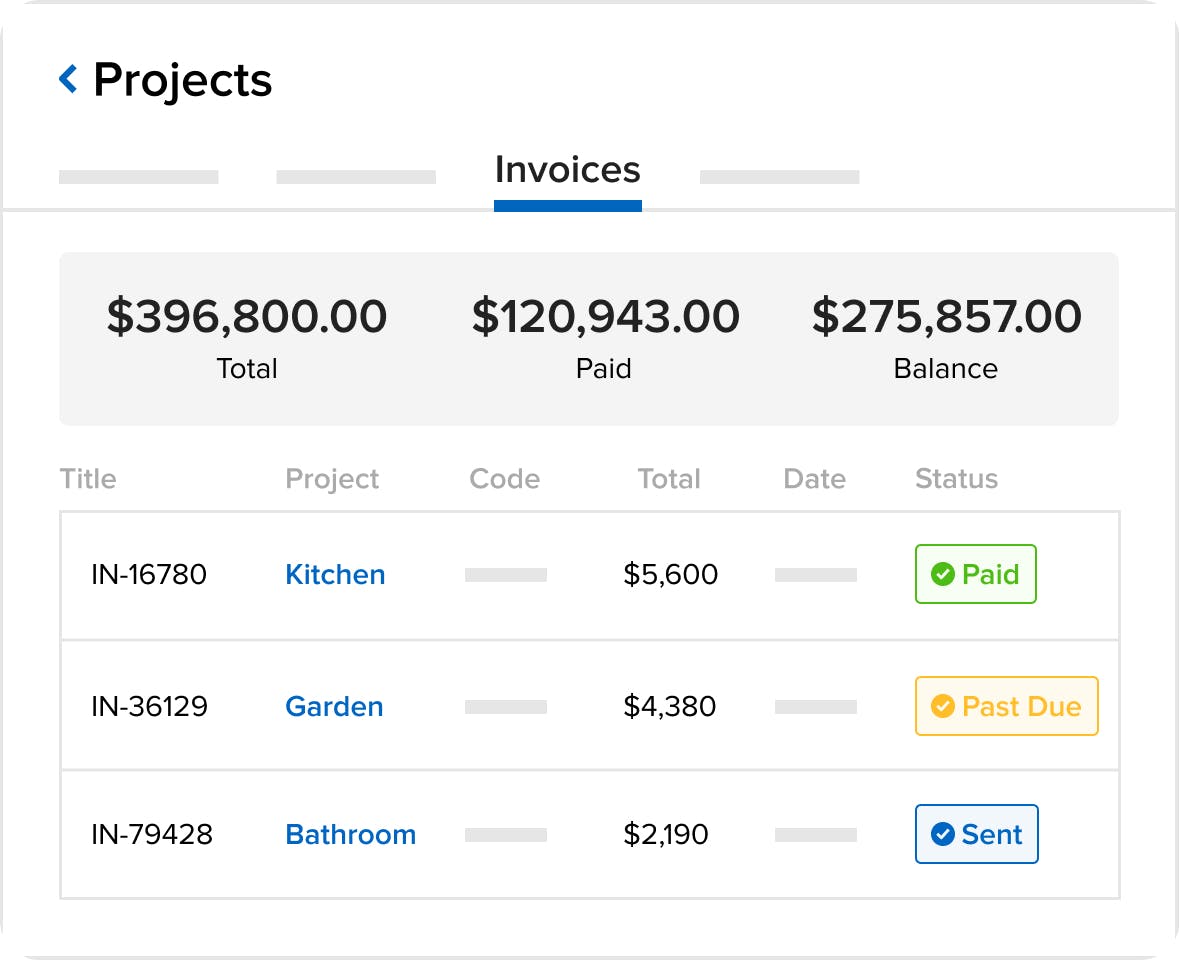1180x960 pixels.
Task: Select invoice IN-36129
Action: 149,706
